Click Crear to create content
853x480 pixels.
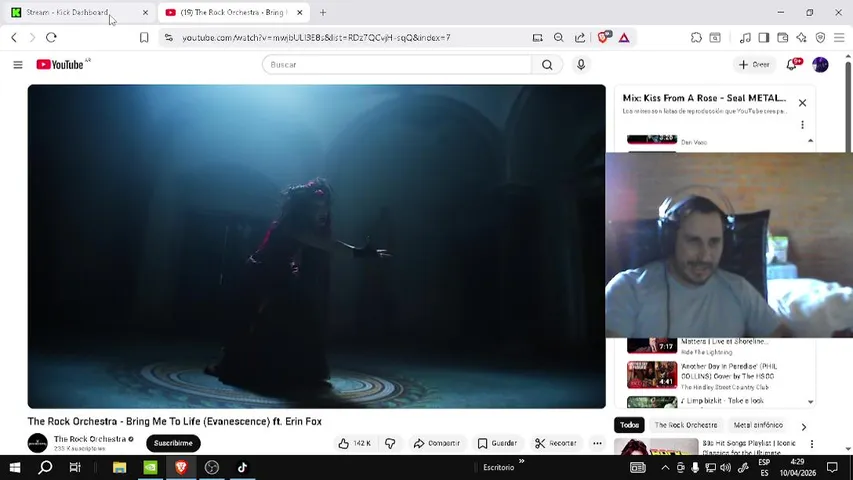pos(754,64)
